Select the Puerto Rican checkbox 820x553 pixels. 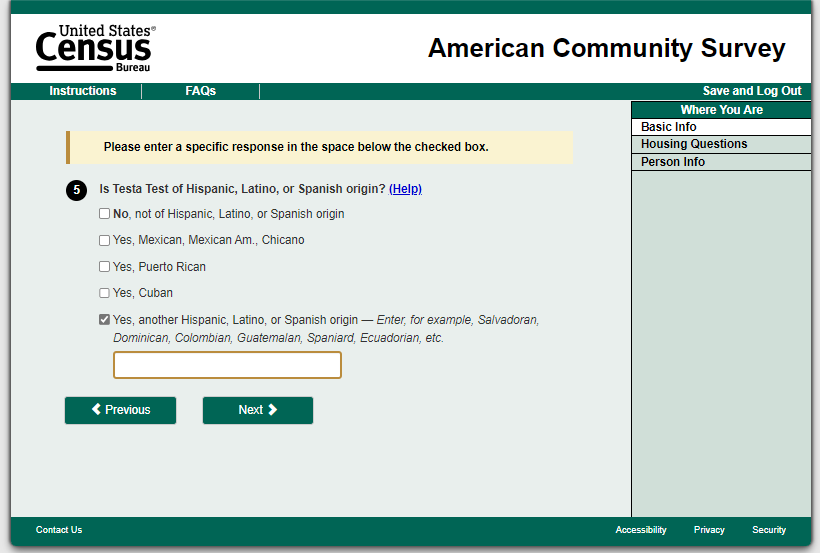pyautogui.click(x=105, y=267)
